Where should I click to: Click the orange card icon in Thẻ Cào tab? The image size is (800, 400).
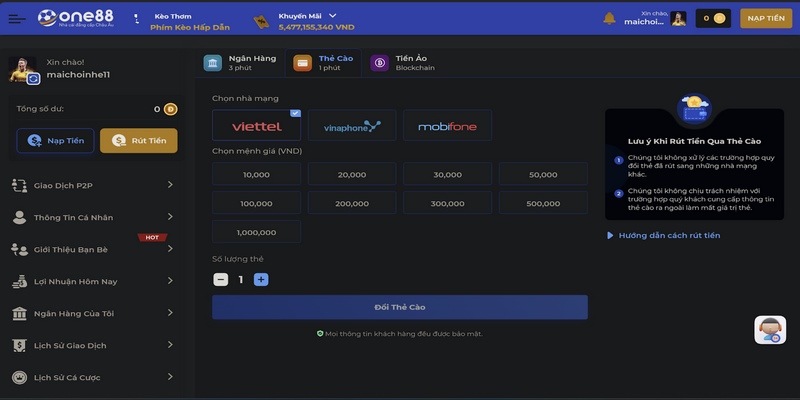(303, 63)
